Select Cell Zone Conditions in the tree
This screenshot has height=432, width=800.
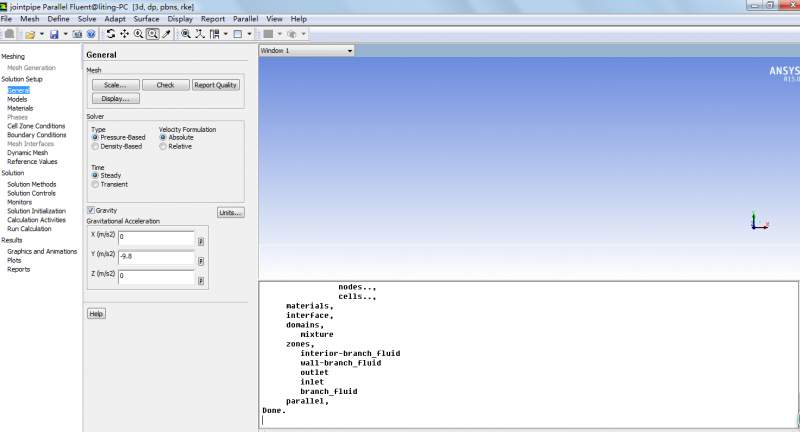pos(36,125)
